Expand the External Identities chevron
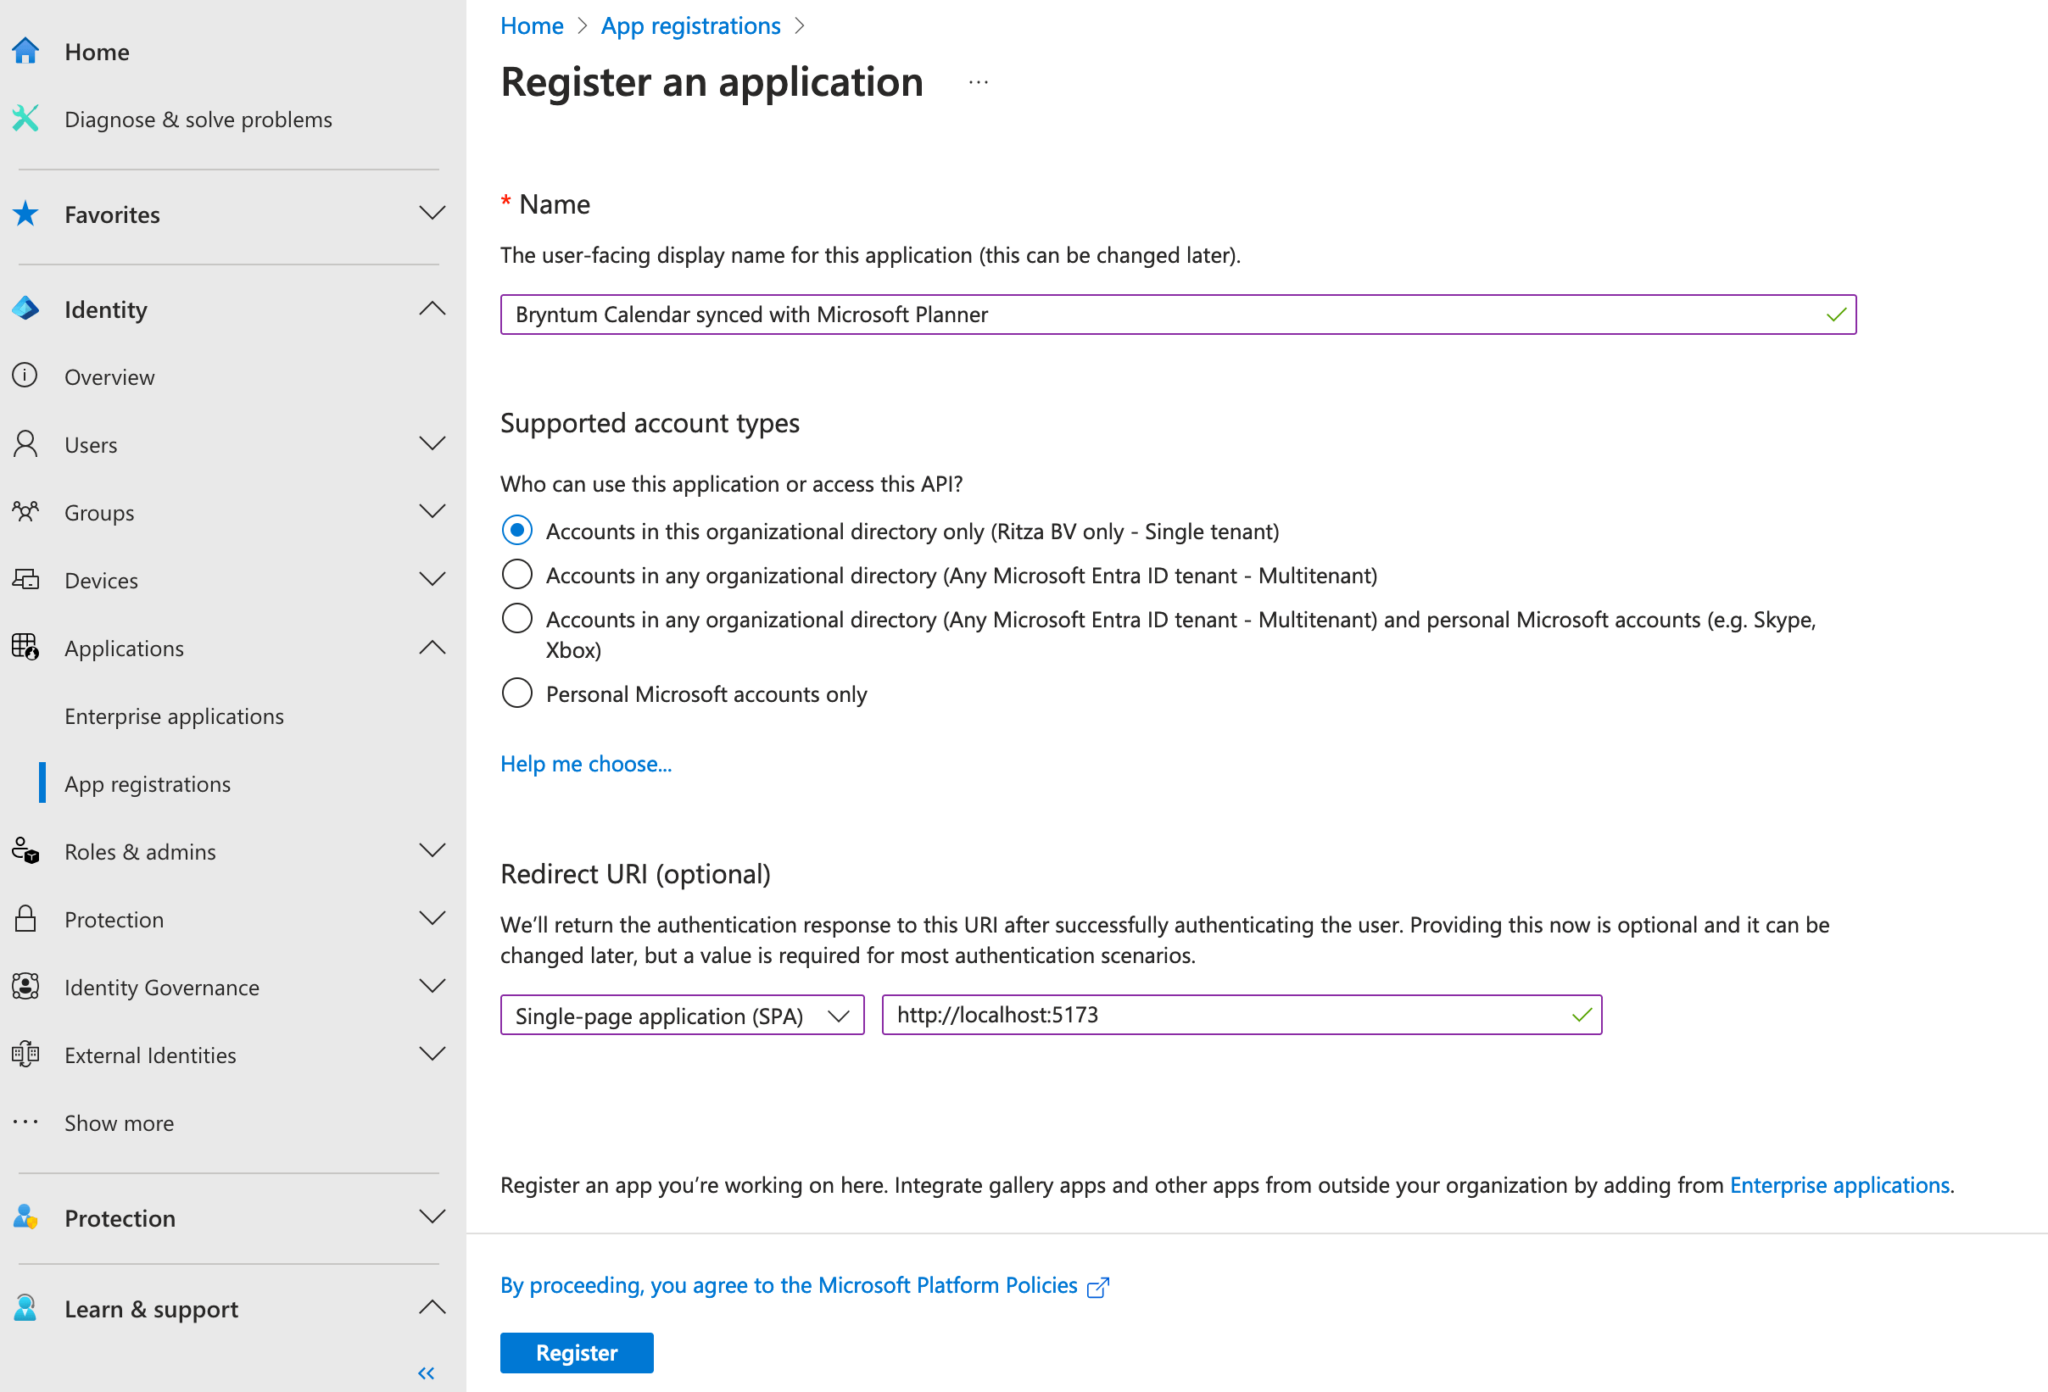The height and width of the screenshot is (1392, 2048). pyautogui.click(x=432, y=1053)
